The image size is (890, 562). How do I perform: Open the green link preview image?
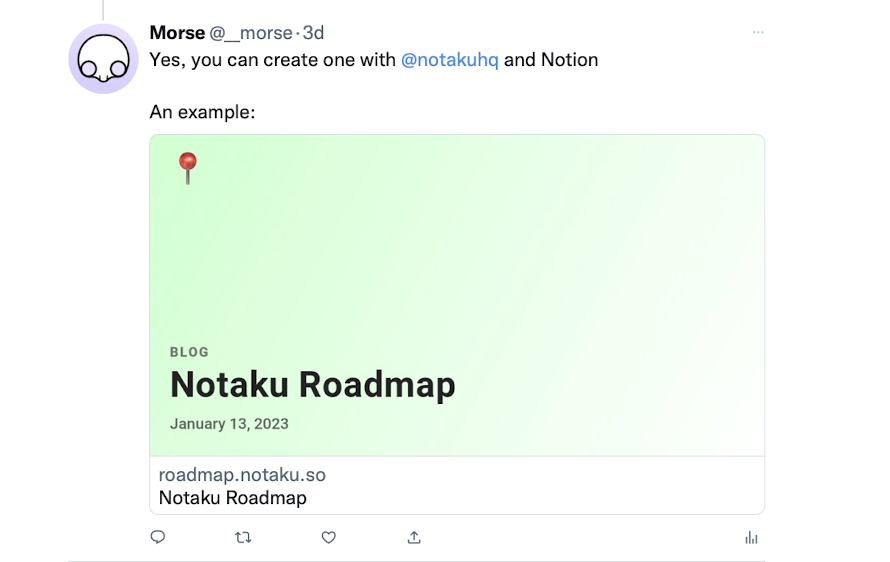click(x=457, y=295)
